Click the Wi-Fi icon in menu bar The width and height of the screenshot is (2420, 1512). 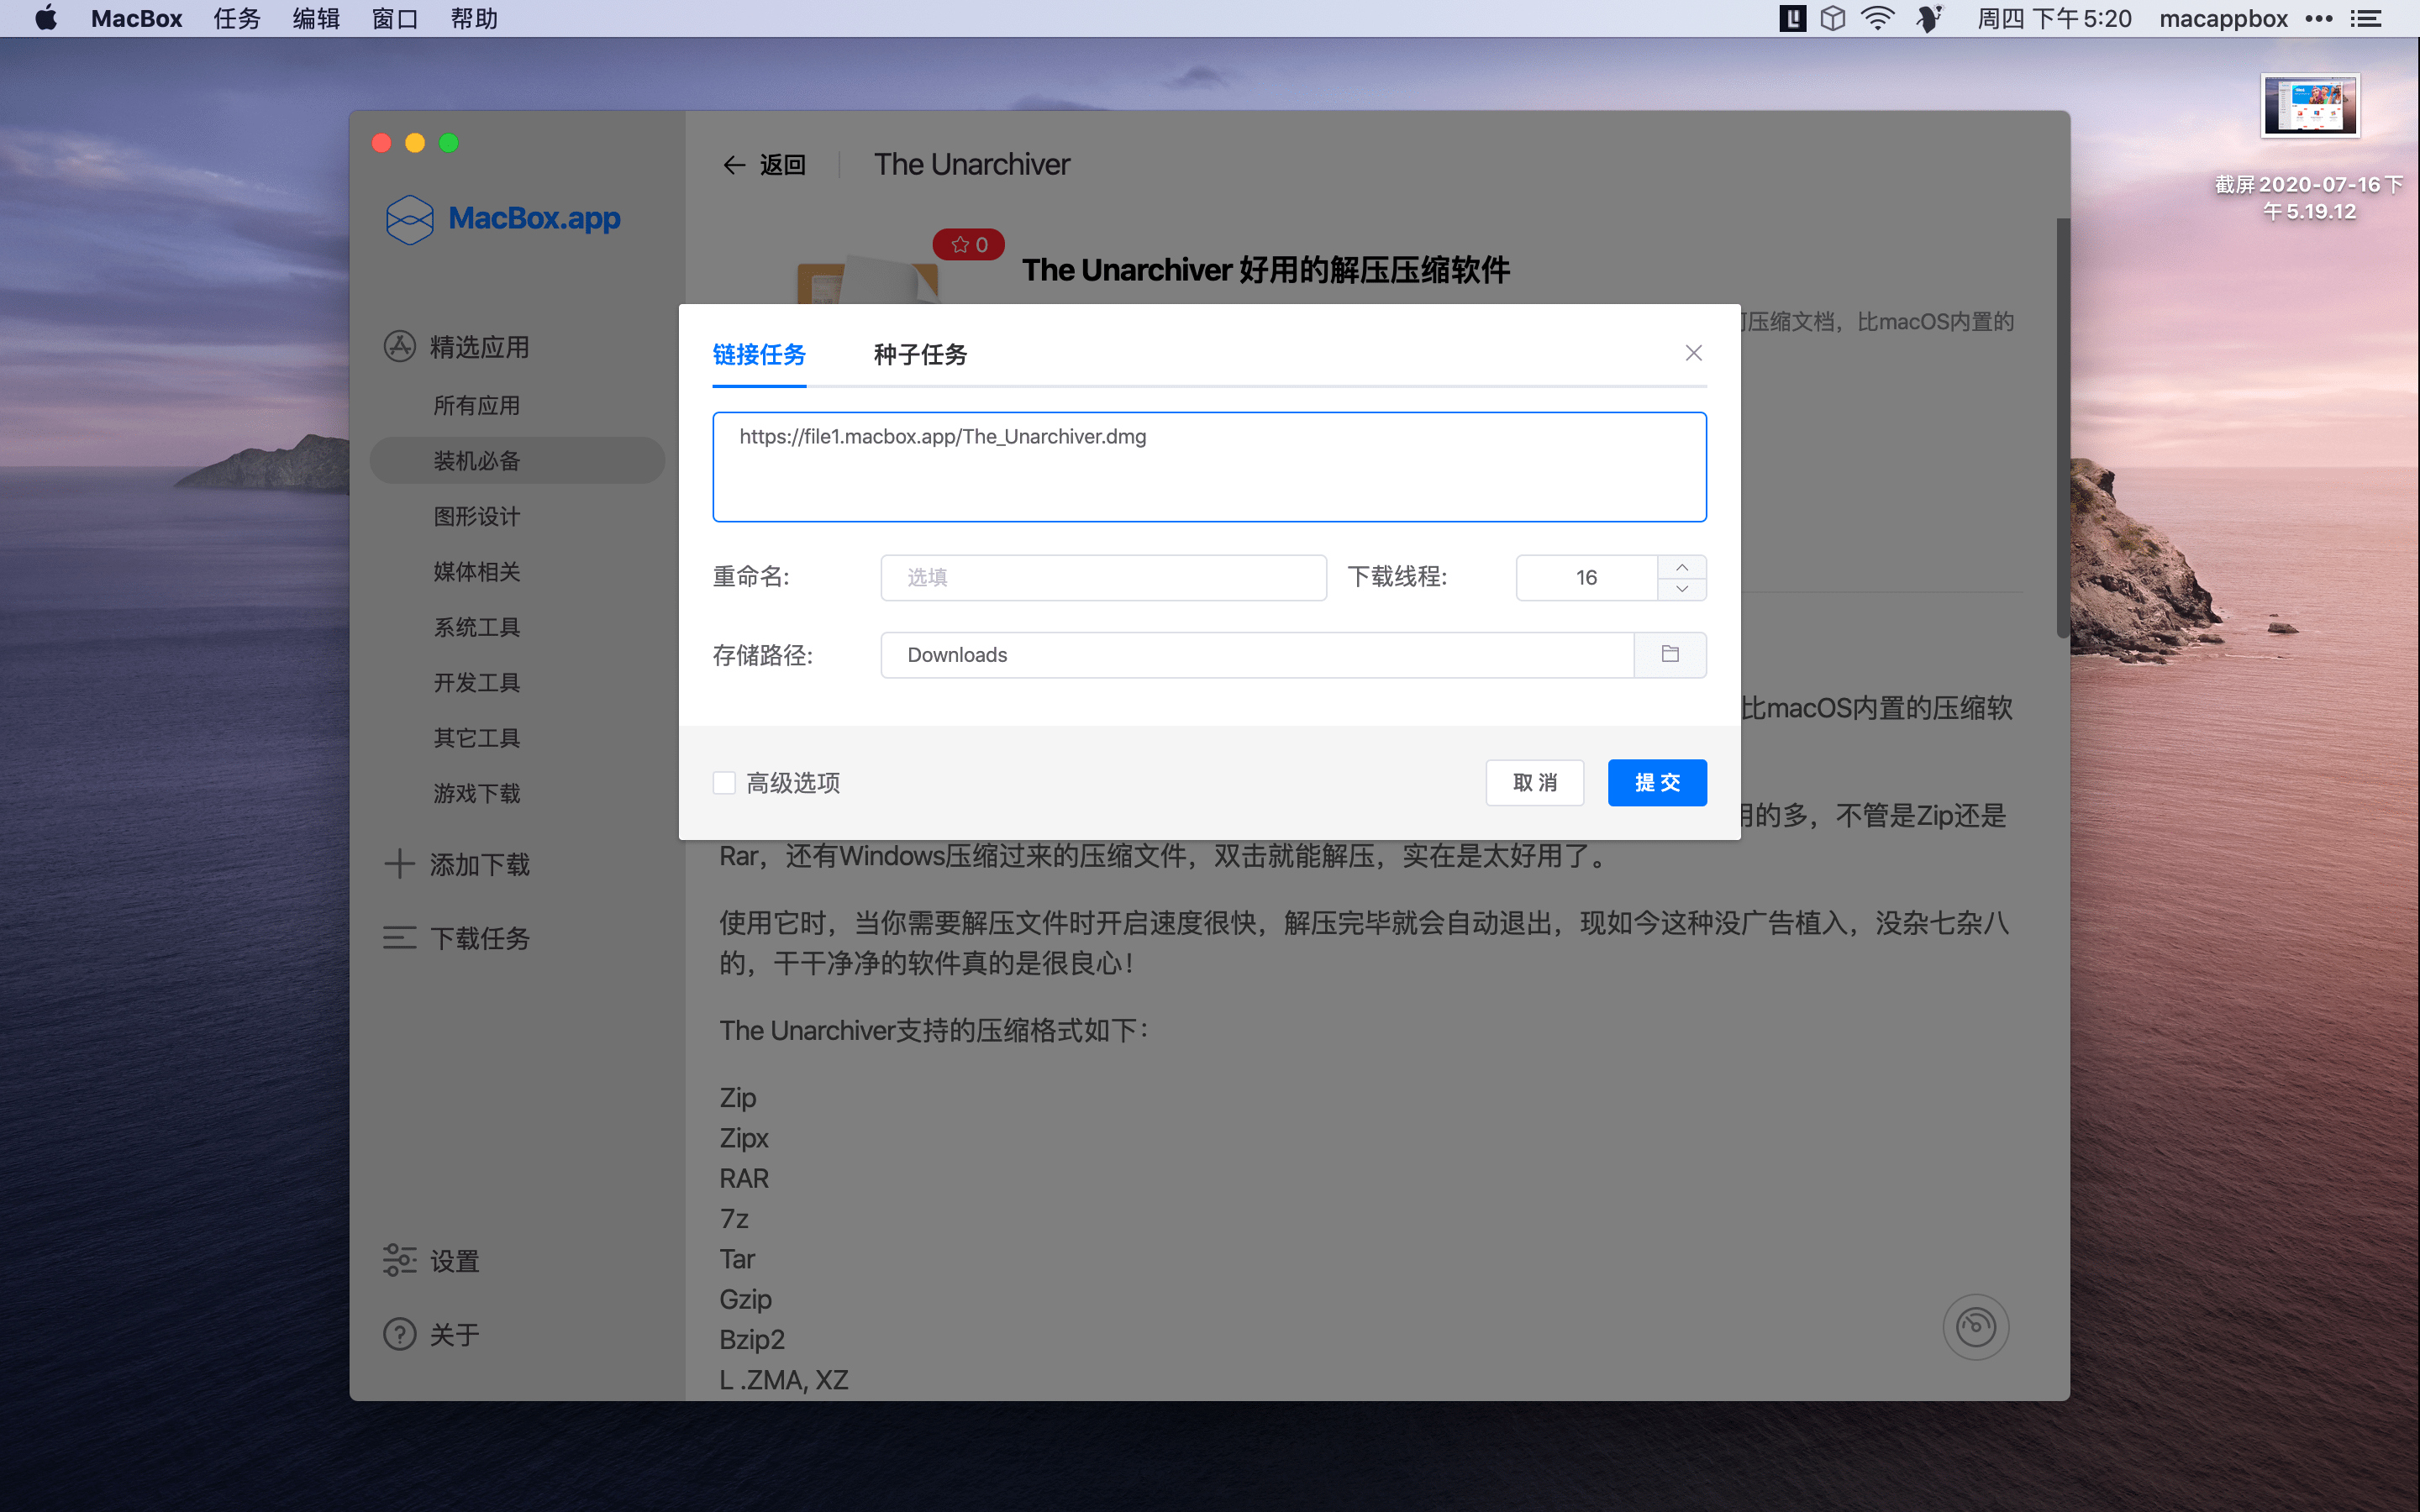click(1879, 18)
